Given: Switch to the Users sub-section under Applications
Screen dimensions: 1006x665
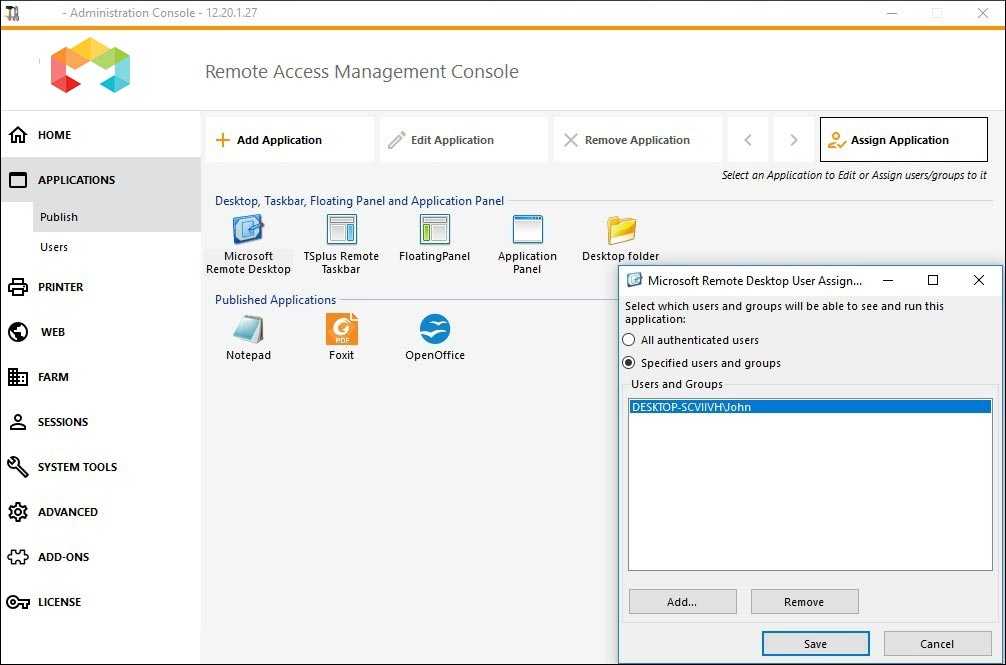Looking at the screenshot, I should coord(54,246).
